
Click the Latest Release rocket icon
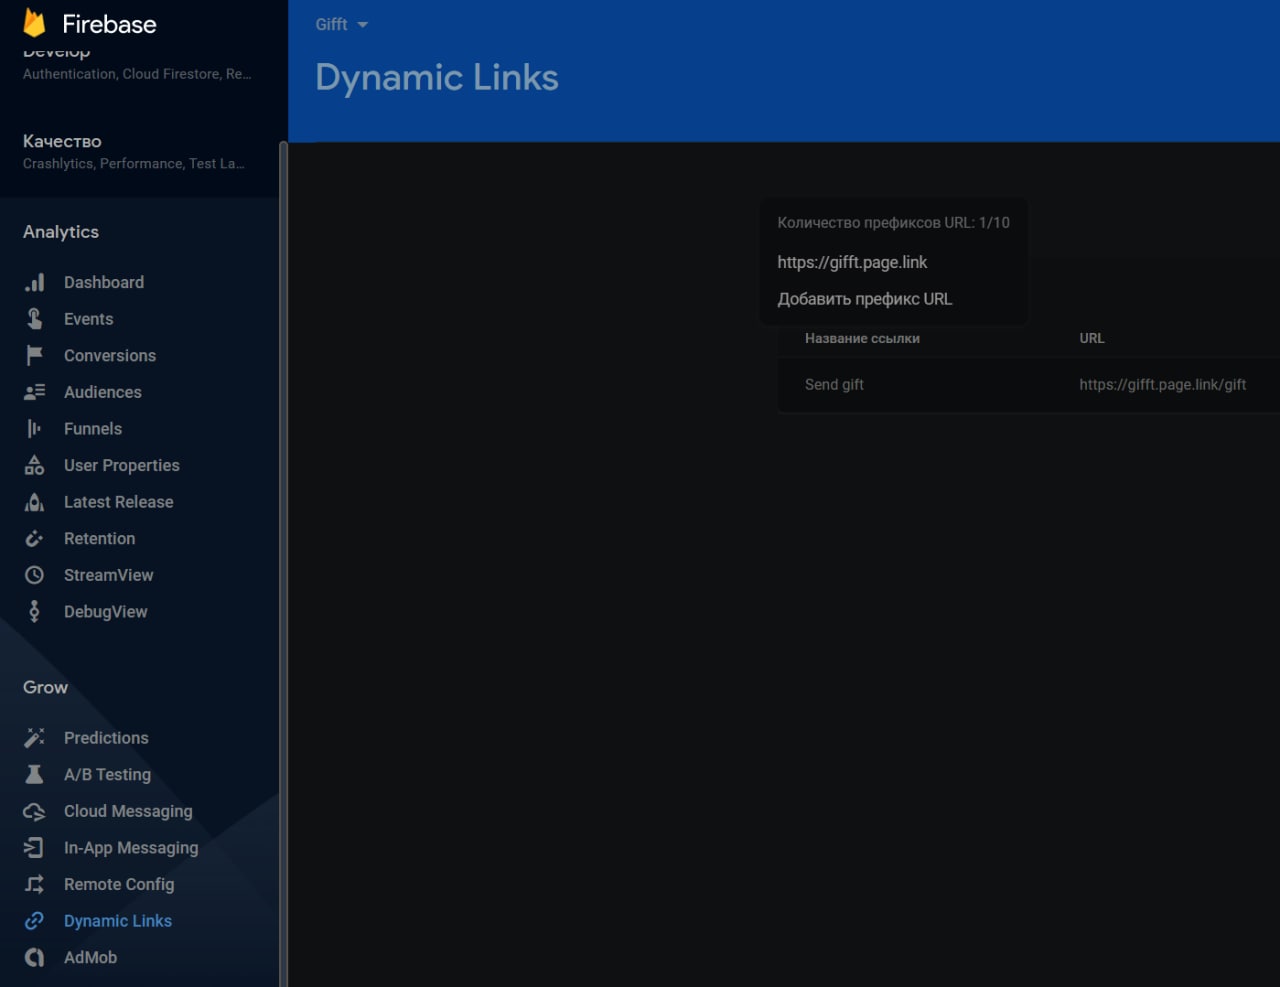(34, 502)
